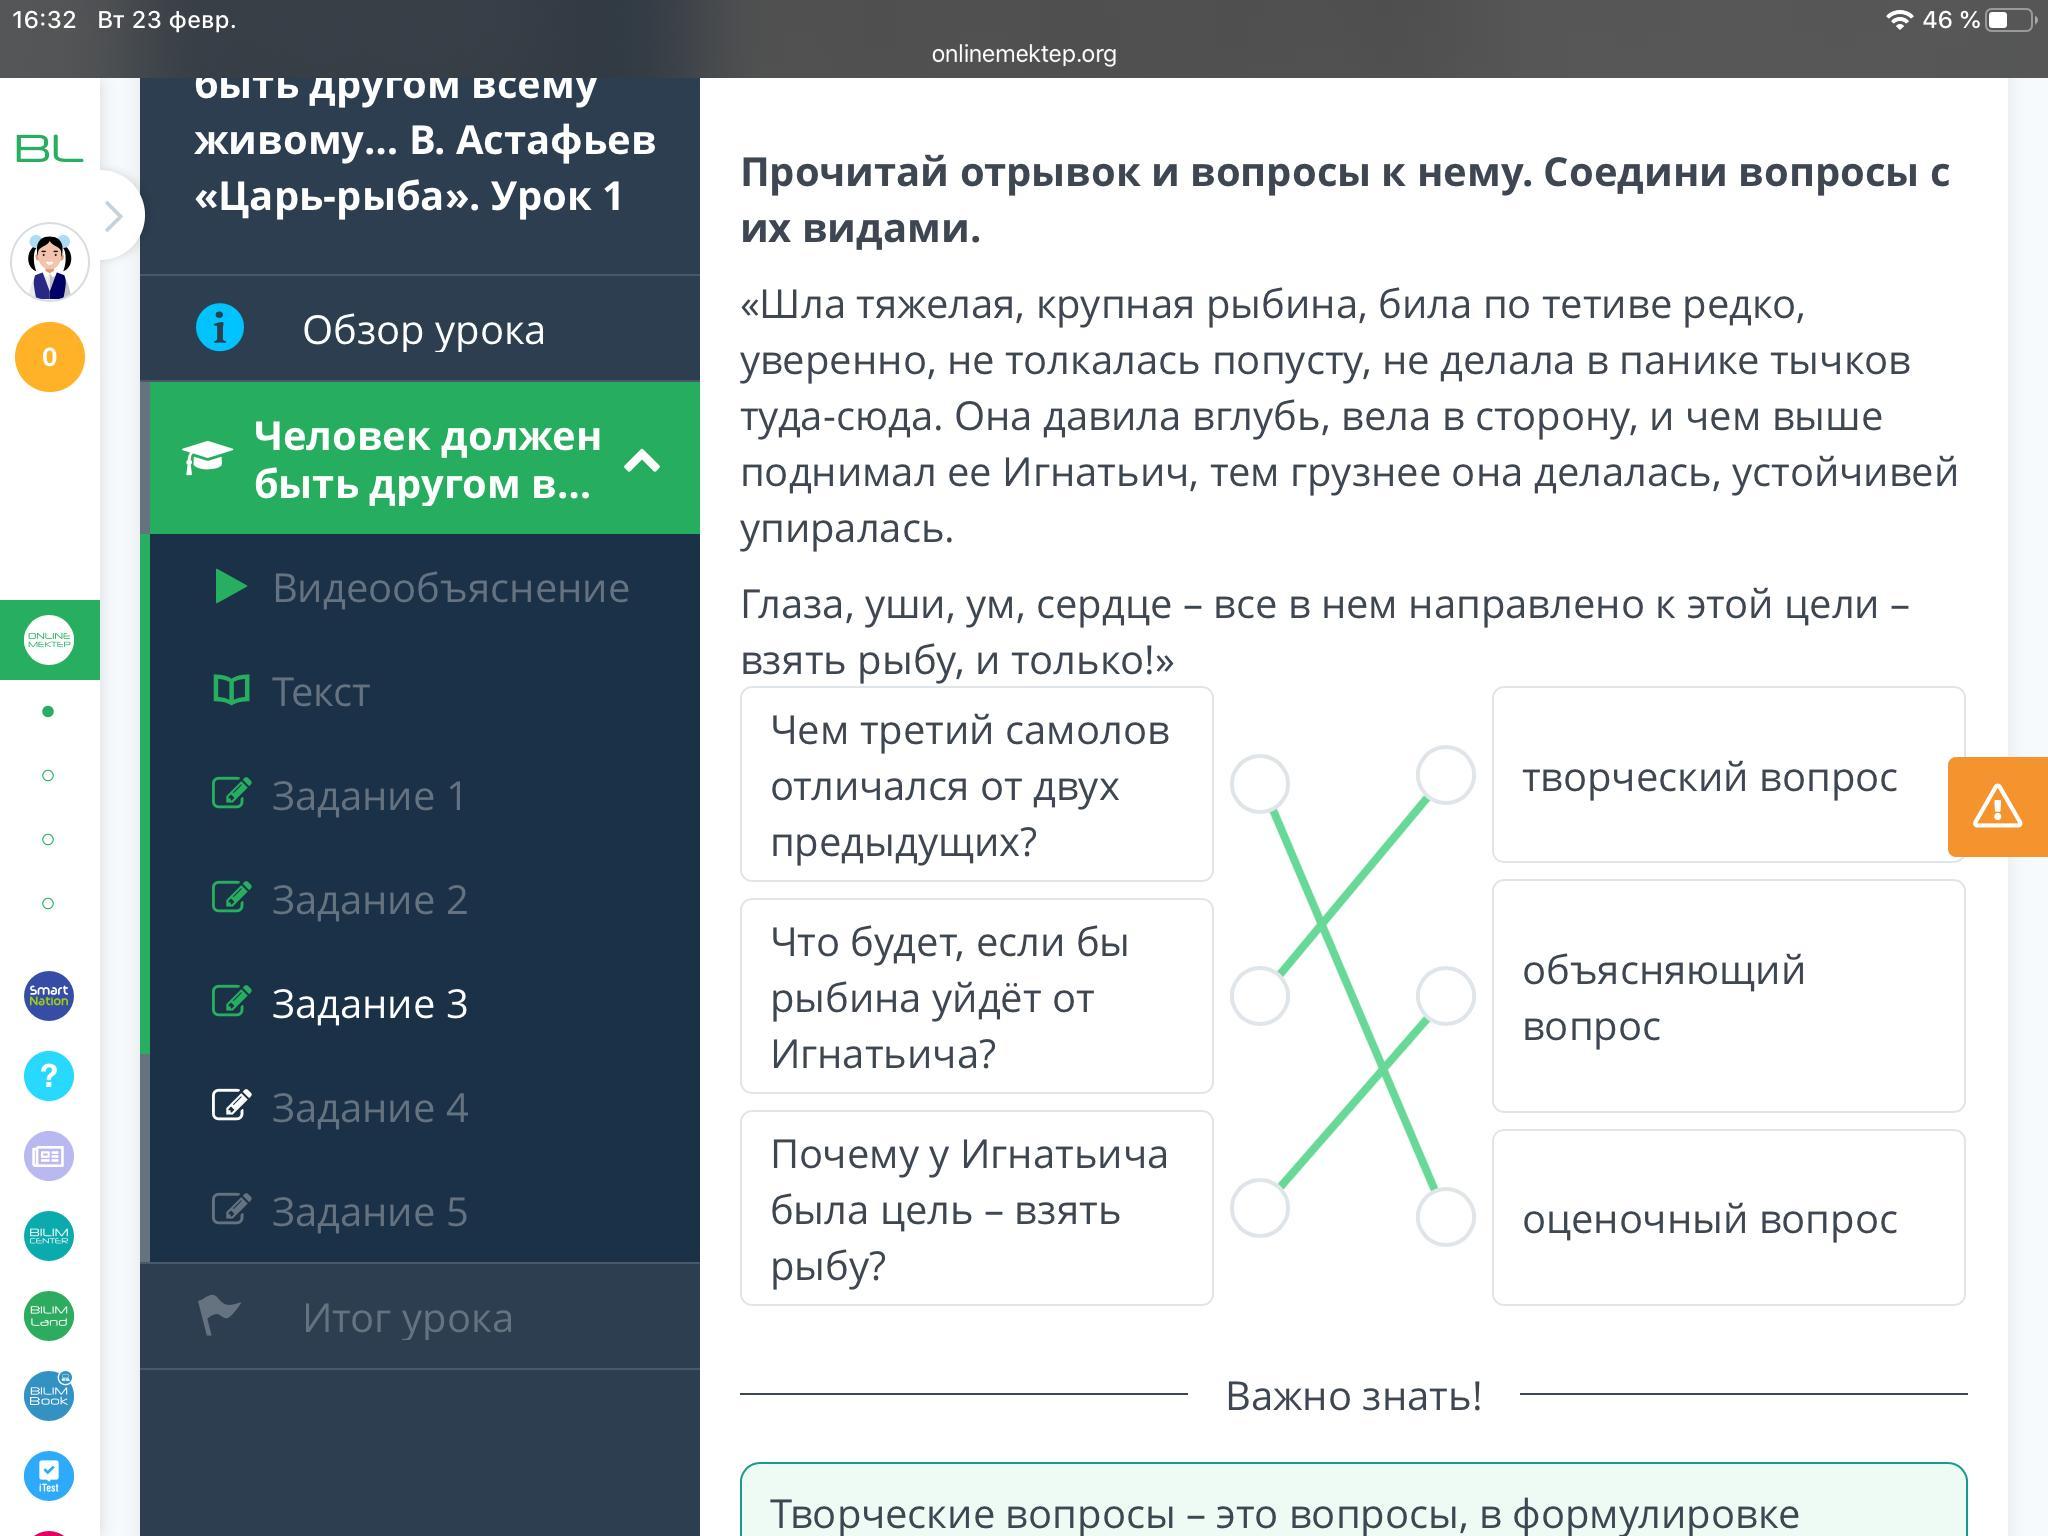Image resolution: width=2048 pixels, height=1536 pixels.
Task: Click the 'объясняющий вопрос' answer card
Action: coord(1728,997)
